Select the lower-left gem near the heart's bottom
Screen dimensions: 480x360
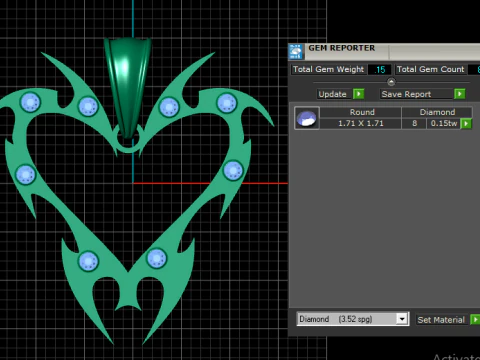click(88, 261)
